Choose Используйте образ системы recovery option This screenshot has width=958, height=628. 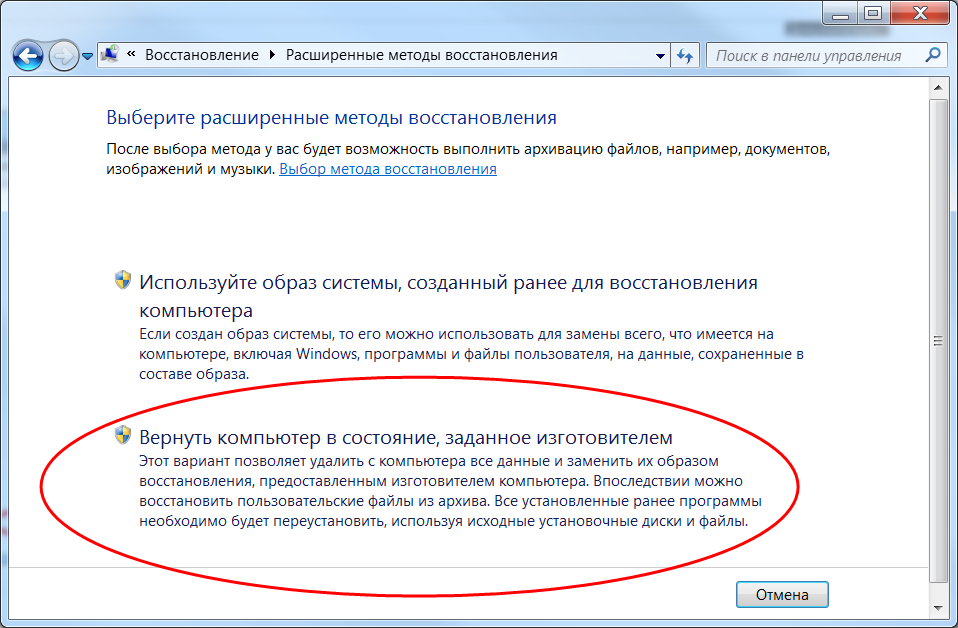pos(448,296)
